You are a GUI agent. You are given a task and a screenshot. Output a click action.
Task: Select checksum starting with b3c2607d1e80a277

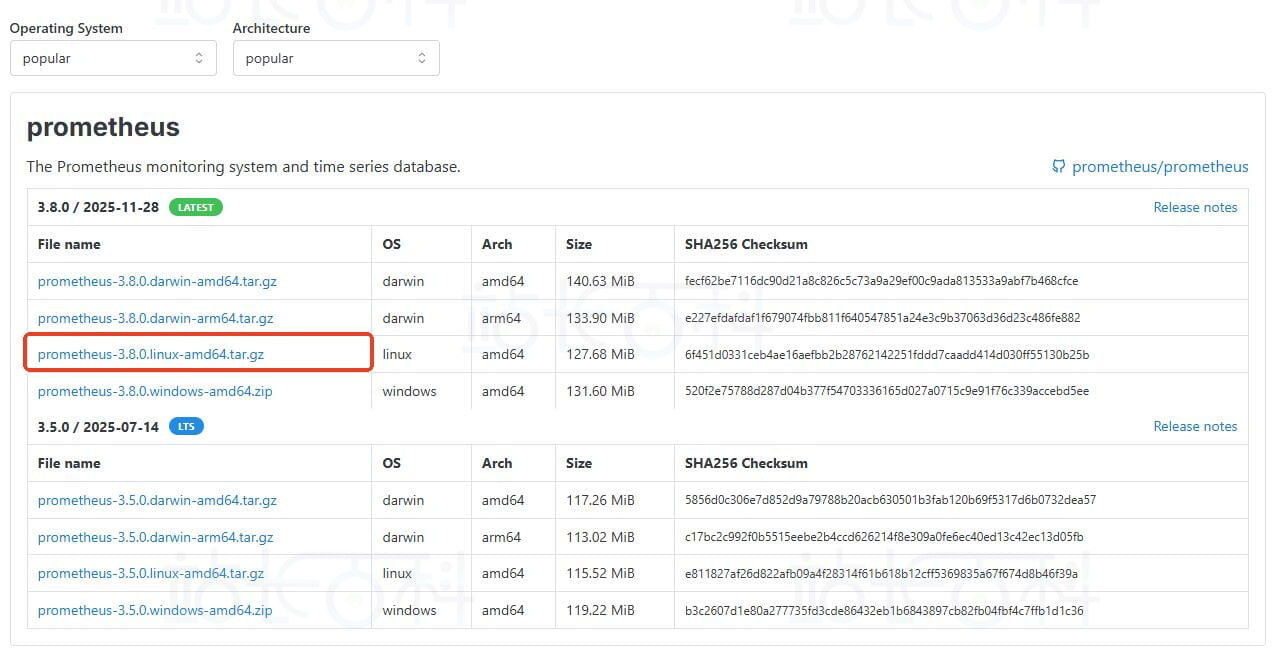884,610
